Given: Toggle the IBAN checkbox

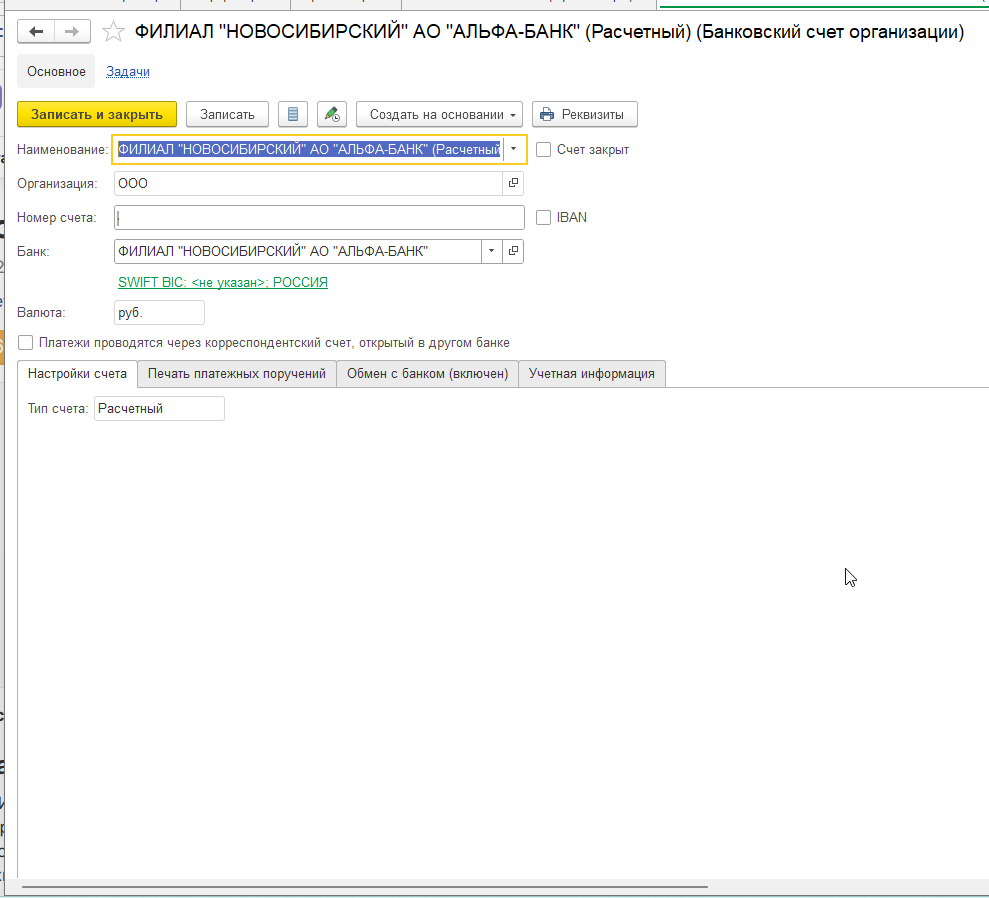Looking at the screenshot, I should 543,218.
